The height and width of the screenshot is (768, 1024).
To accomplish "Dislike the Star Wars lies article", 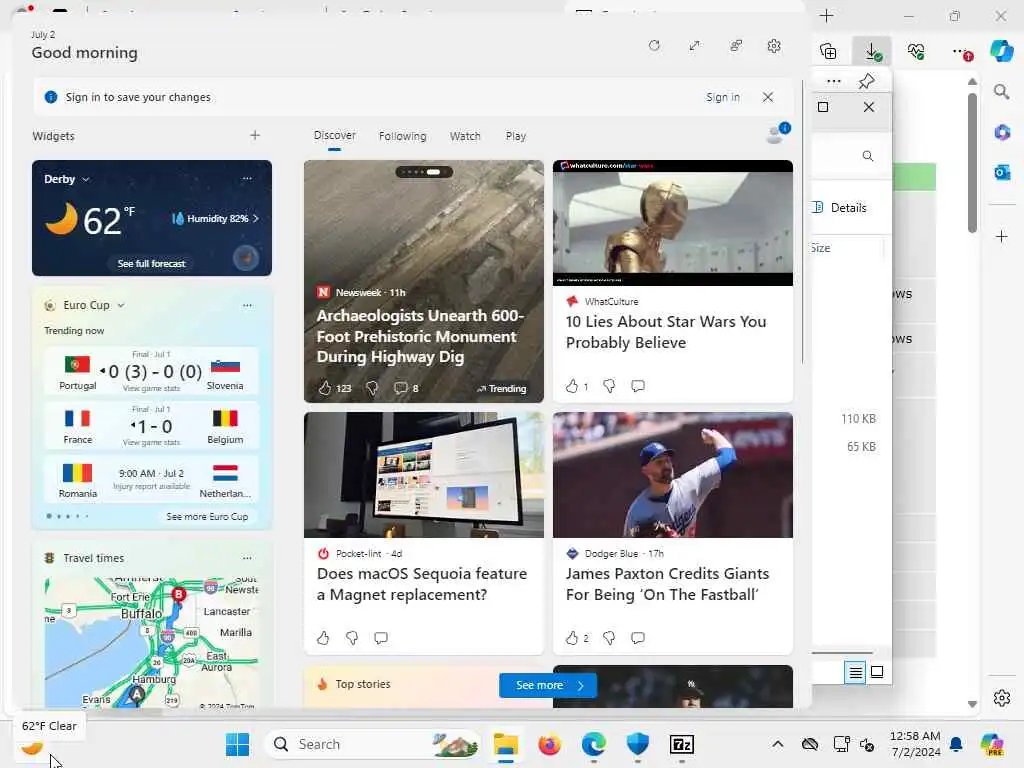I will tap(609, 386).
